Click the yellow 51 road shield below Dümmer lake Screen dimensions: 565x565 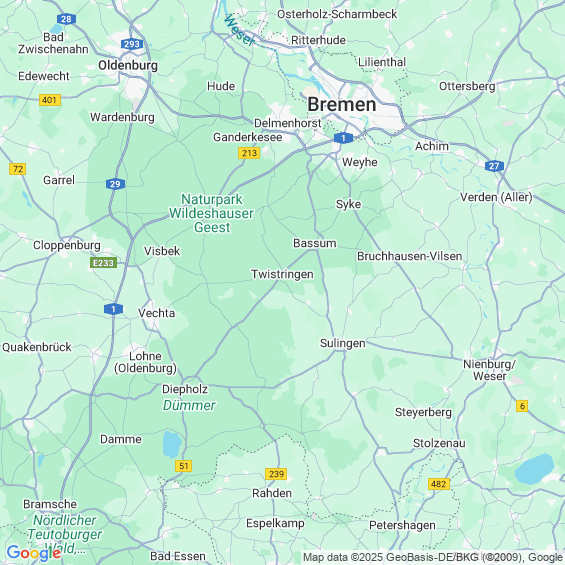pyautogui.click(x=183, y=466)
